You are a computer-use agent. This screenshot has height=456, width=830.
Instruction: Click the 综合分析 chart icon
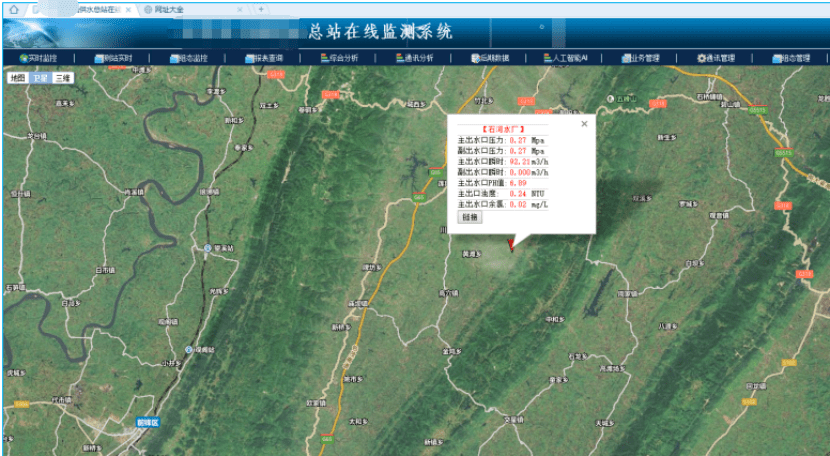pyautogui.click(x=323, y=59)
